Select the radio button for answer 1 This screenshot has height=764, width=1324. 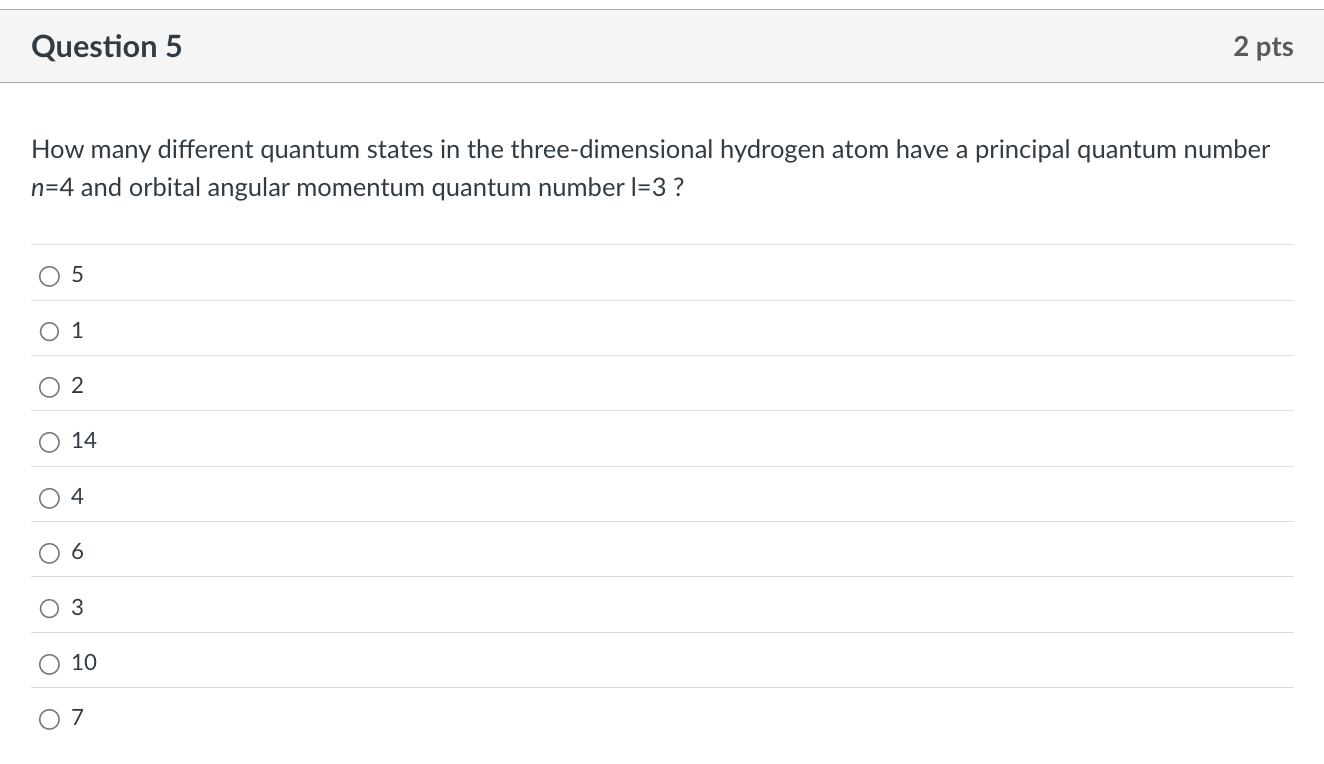coord(49,331)
